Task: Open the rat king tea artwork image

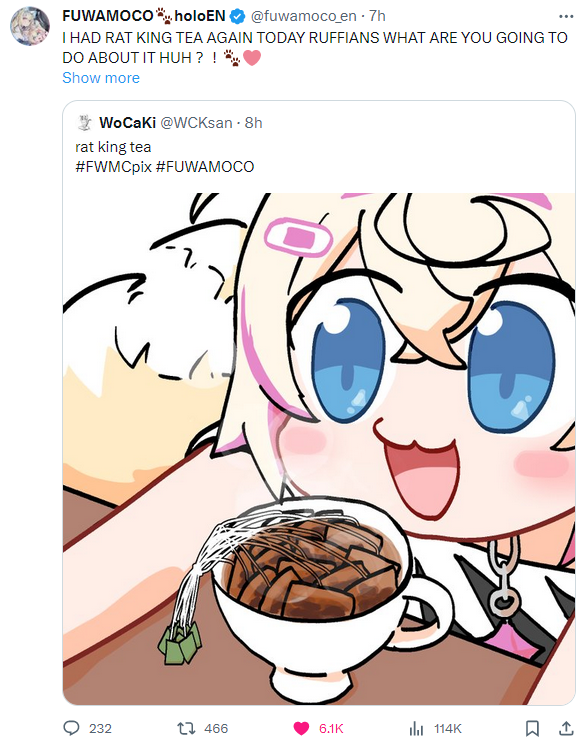Action: click(319, 448)
